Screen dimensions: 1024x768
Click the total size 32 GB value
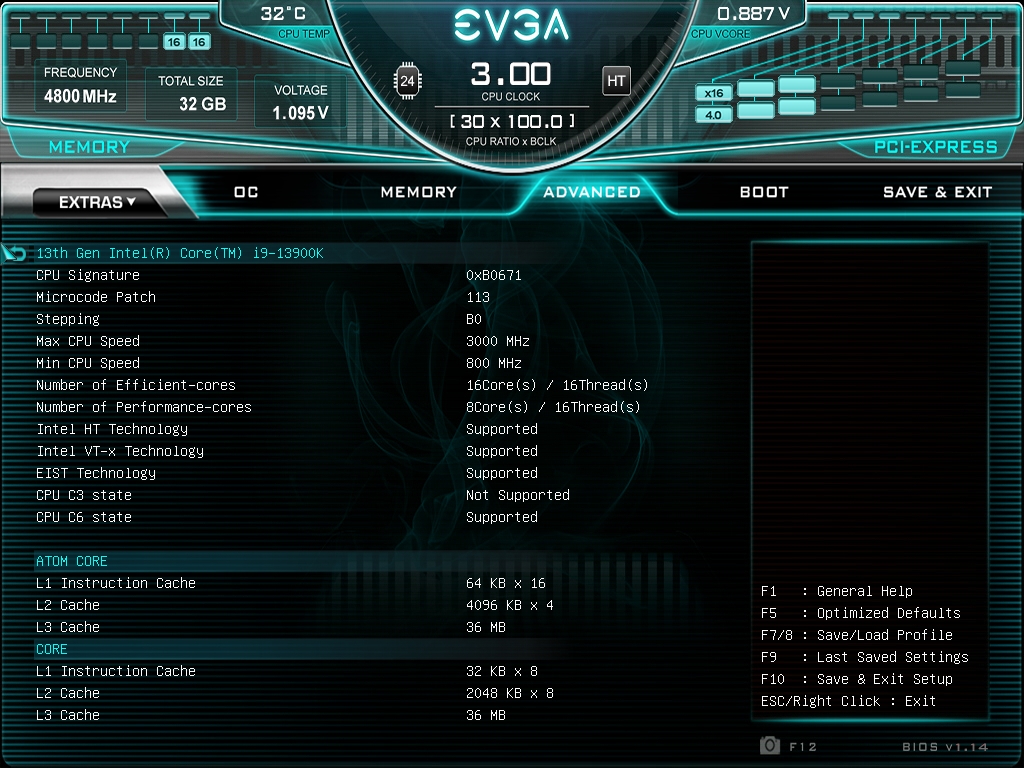point(202,104)
